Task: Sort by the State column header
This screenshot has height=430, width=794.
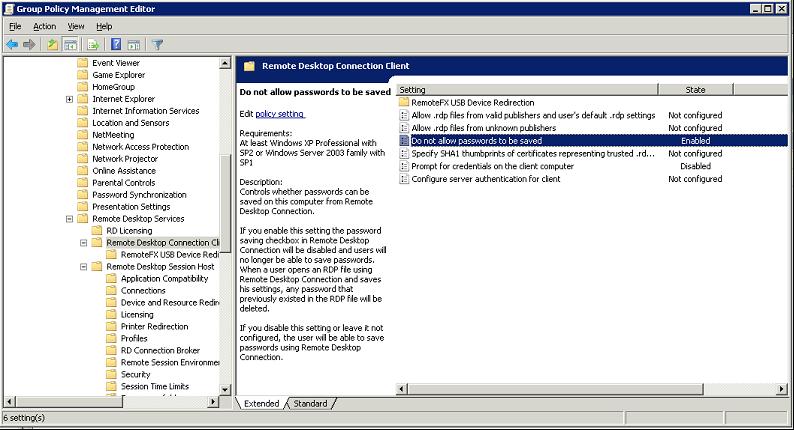Action: (x=695, y=90)
